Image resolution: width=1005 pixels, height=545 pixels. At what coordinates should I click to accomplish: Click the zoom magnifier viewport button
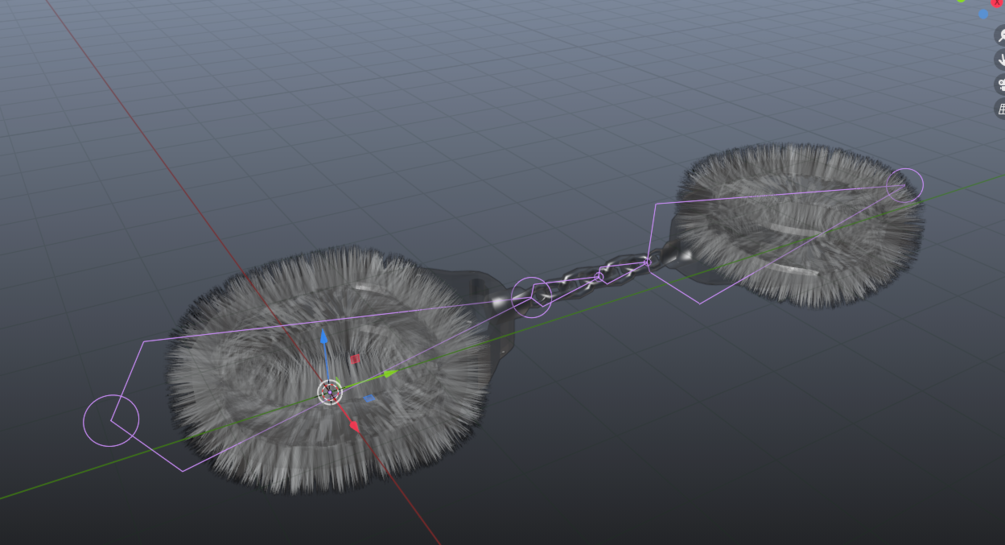coord(1001,35)
